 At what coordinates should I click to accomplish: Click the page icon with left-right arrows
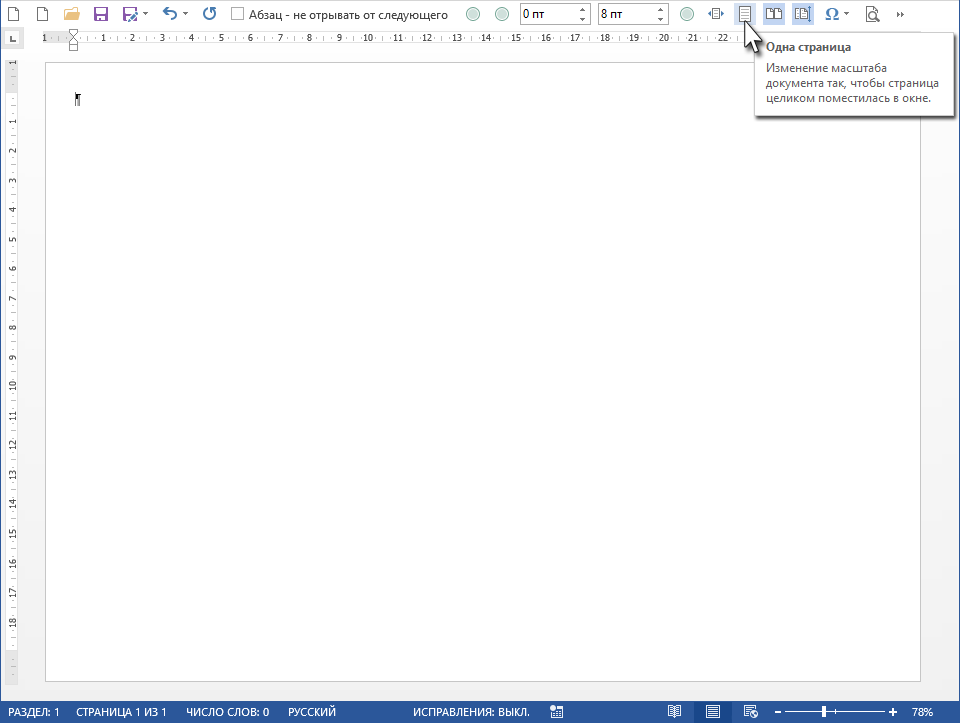[716, 13]
